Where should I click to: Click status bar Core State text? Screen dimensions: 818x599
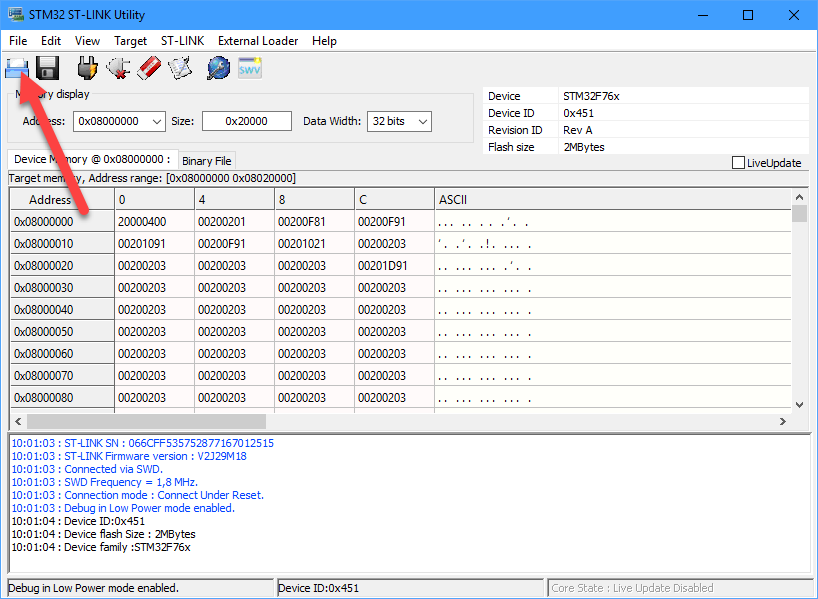tap(632, 588)
